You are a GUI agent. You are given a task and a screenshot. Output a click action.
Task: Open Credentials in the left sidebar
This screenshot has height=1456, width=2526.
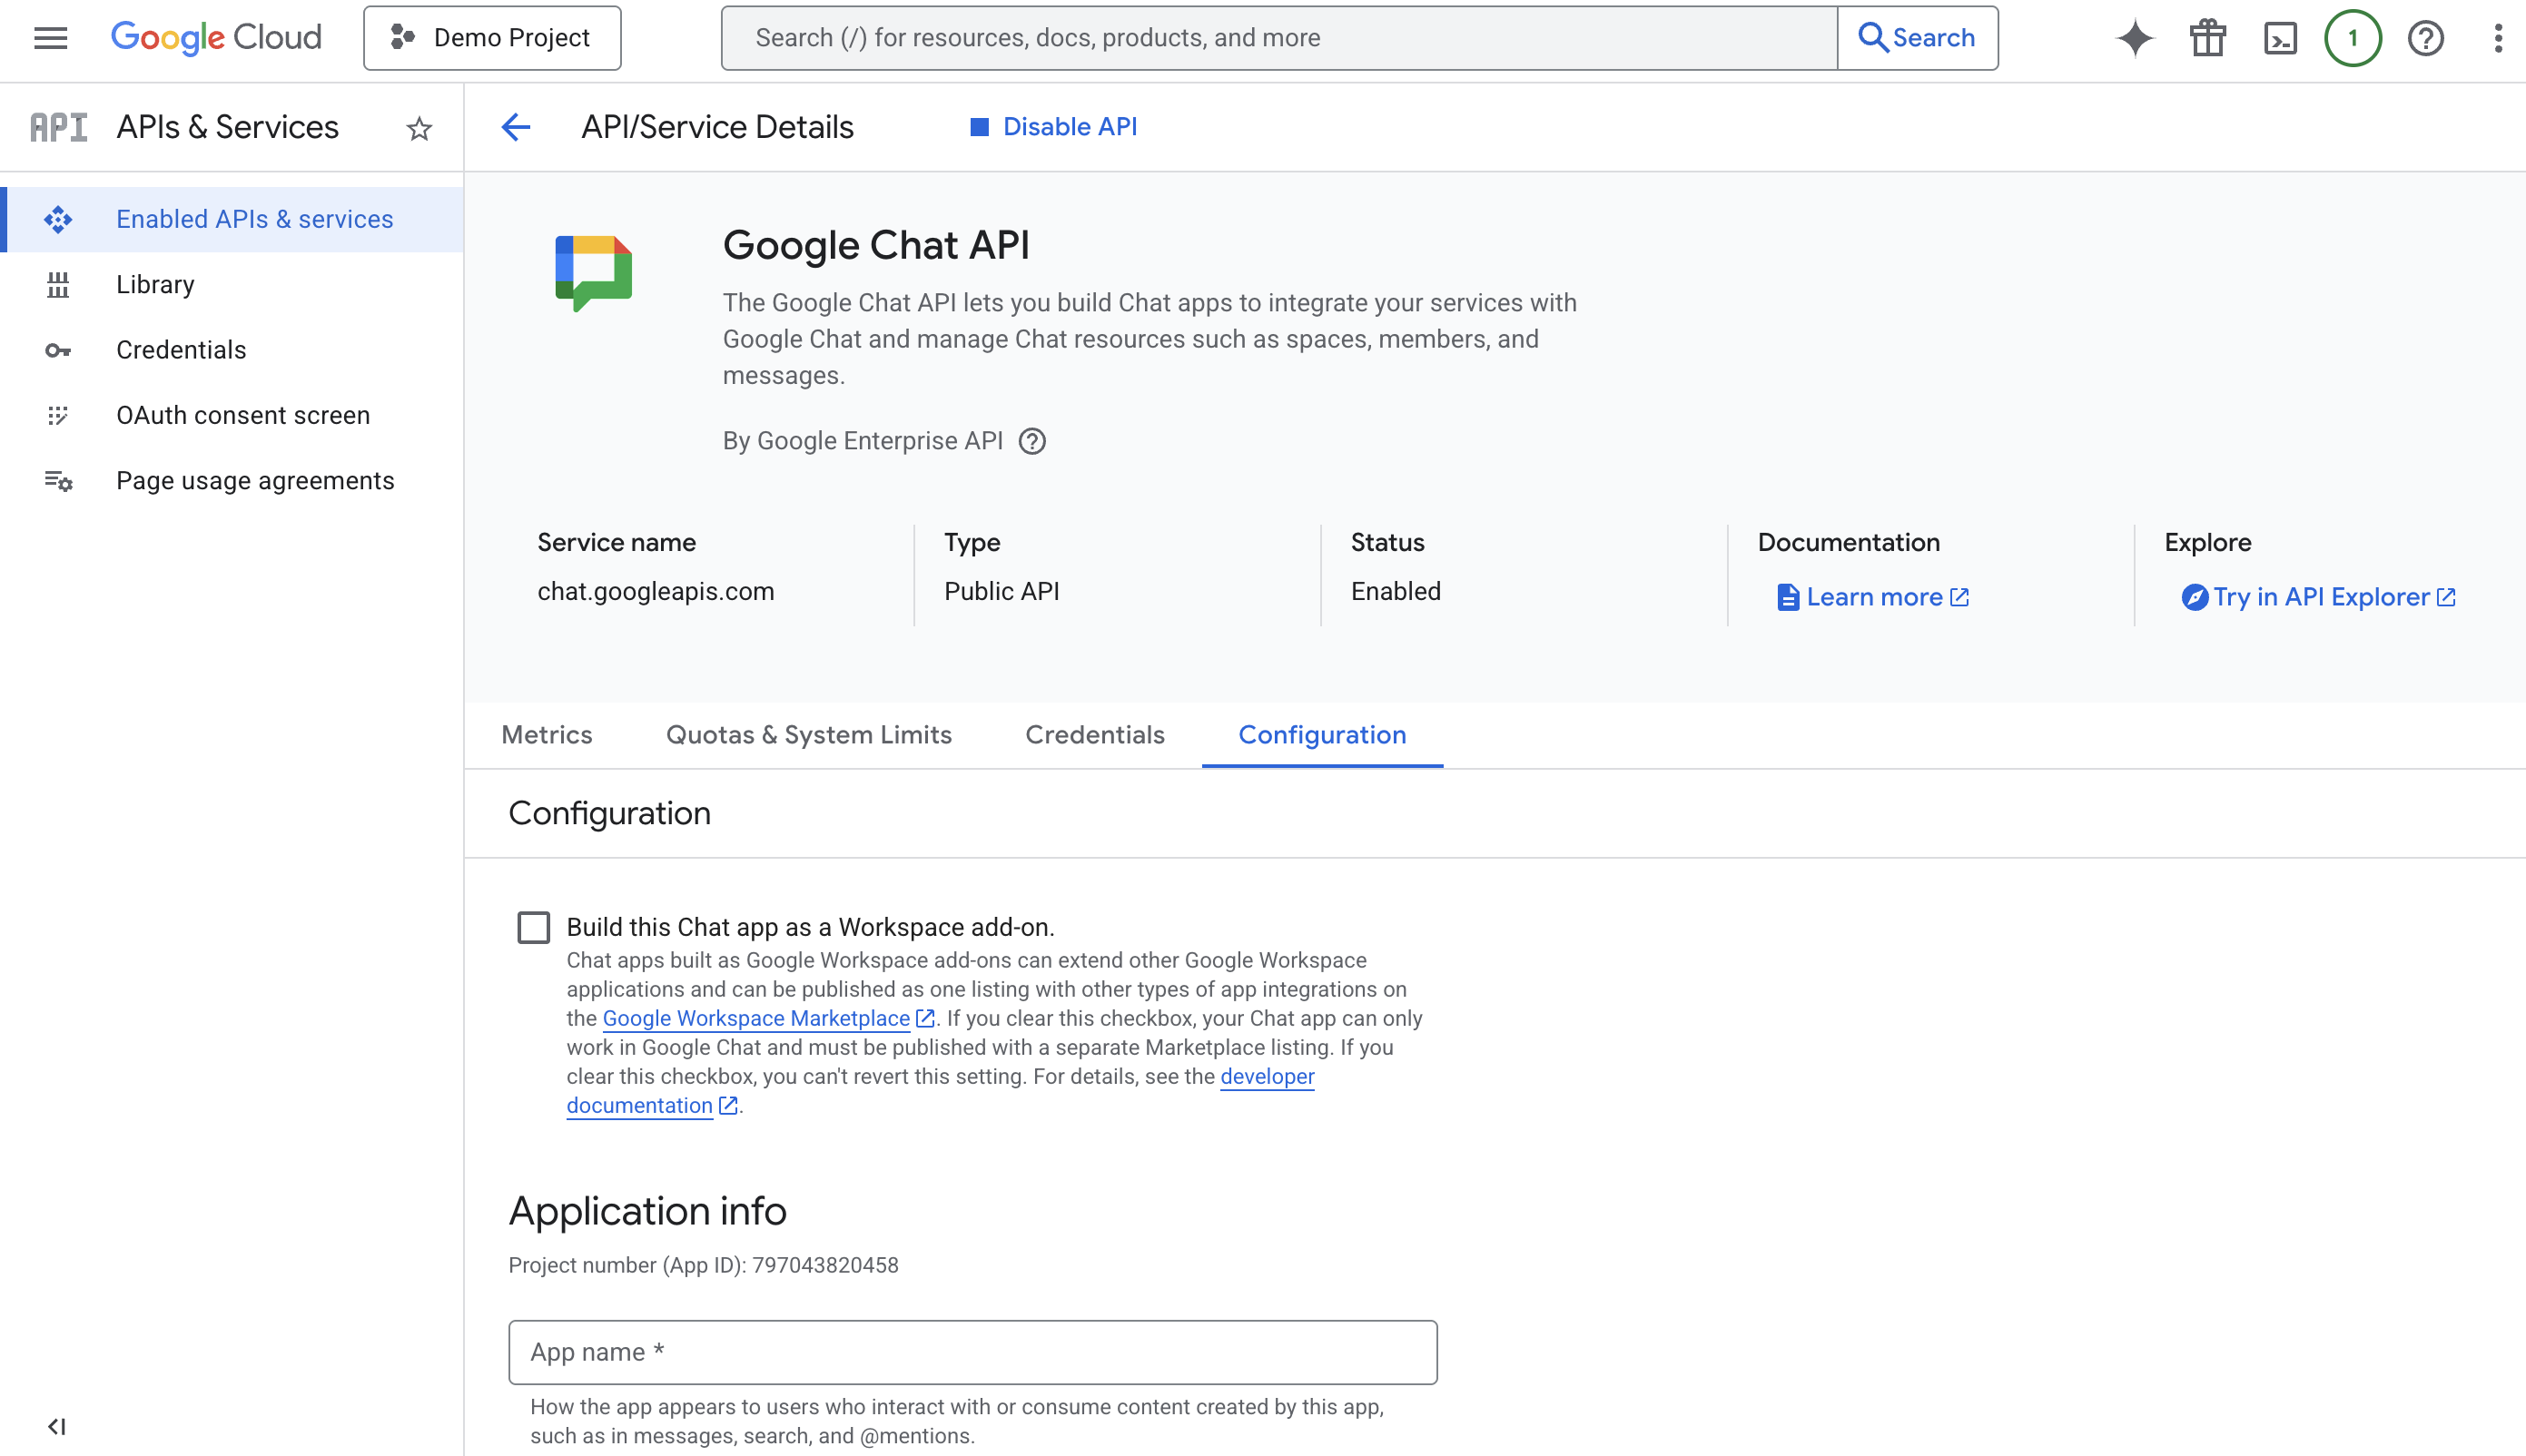pyautogui.click(x=181, y=350)
